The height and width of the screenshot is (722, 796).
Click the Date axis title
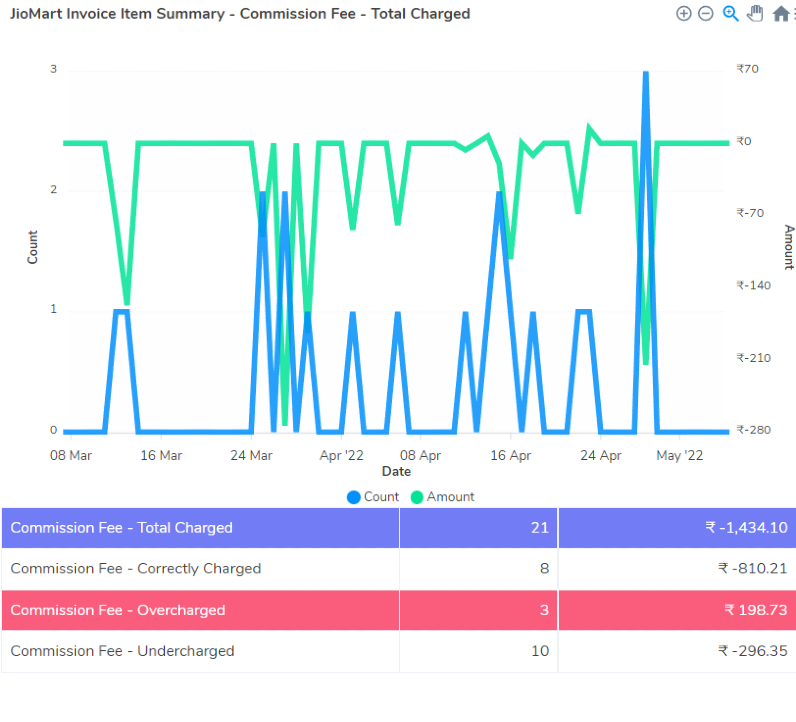coord(396,472)
